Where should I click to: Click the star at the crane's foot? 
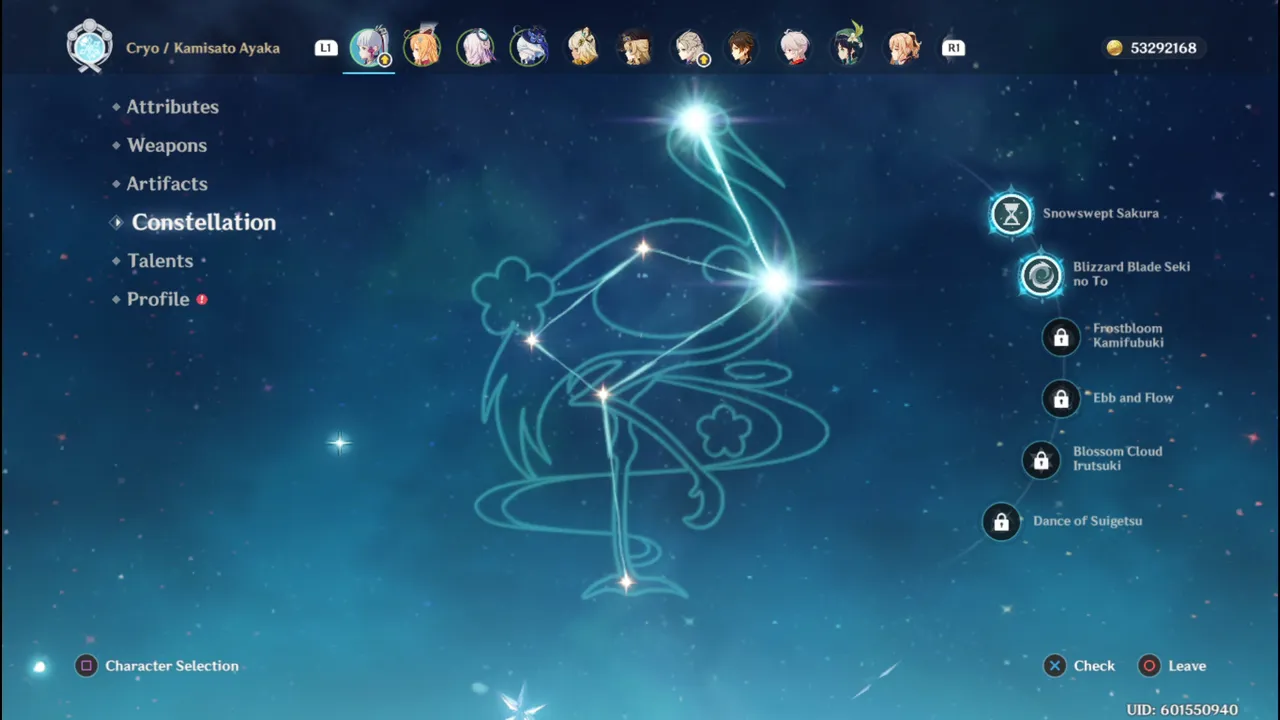pos(625,581)
